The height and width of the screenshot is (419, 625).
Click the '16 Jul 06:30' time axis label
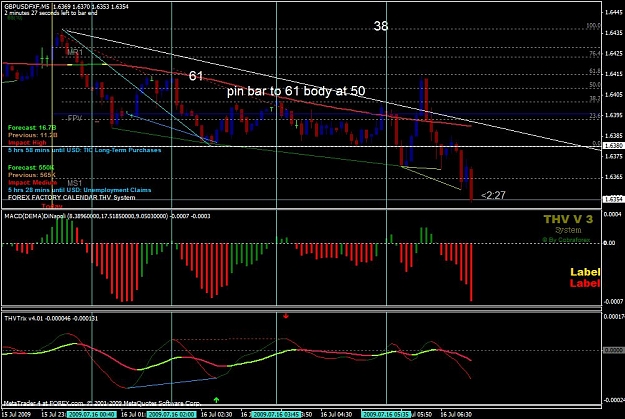click(x=456, y=414)
